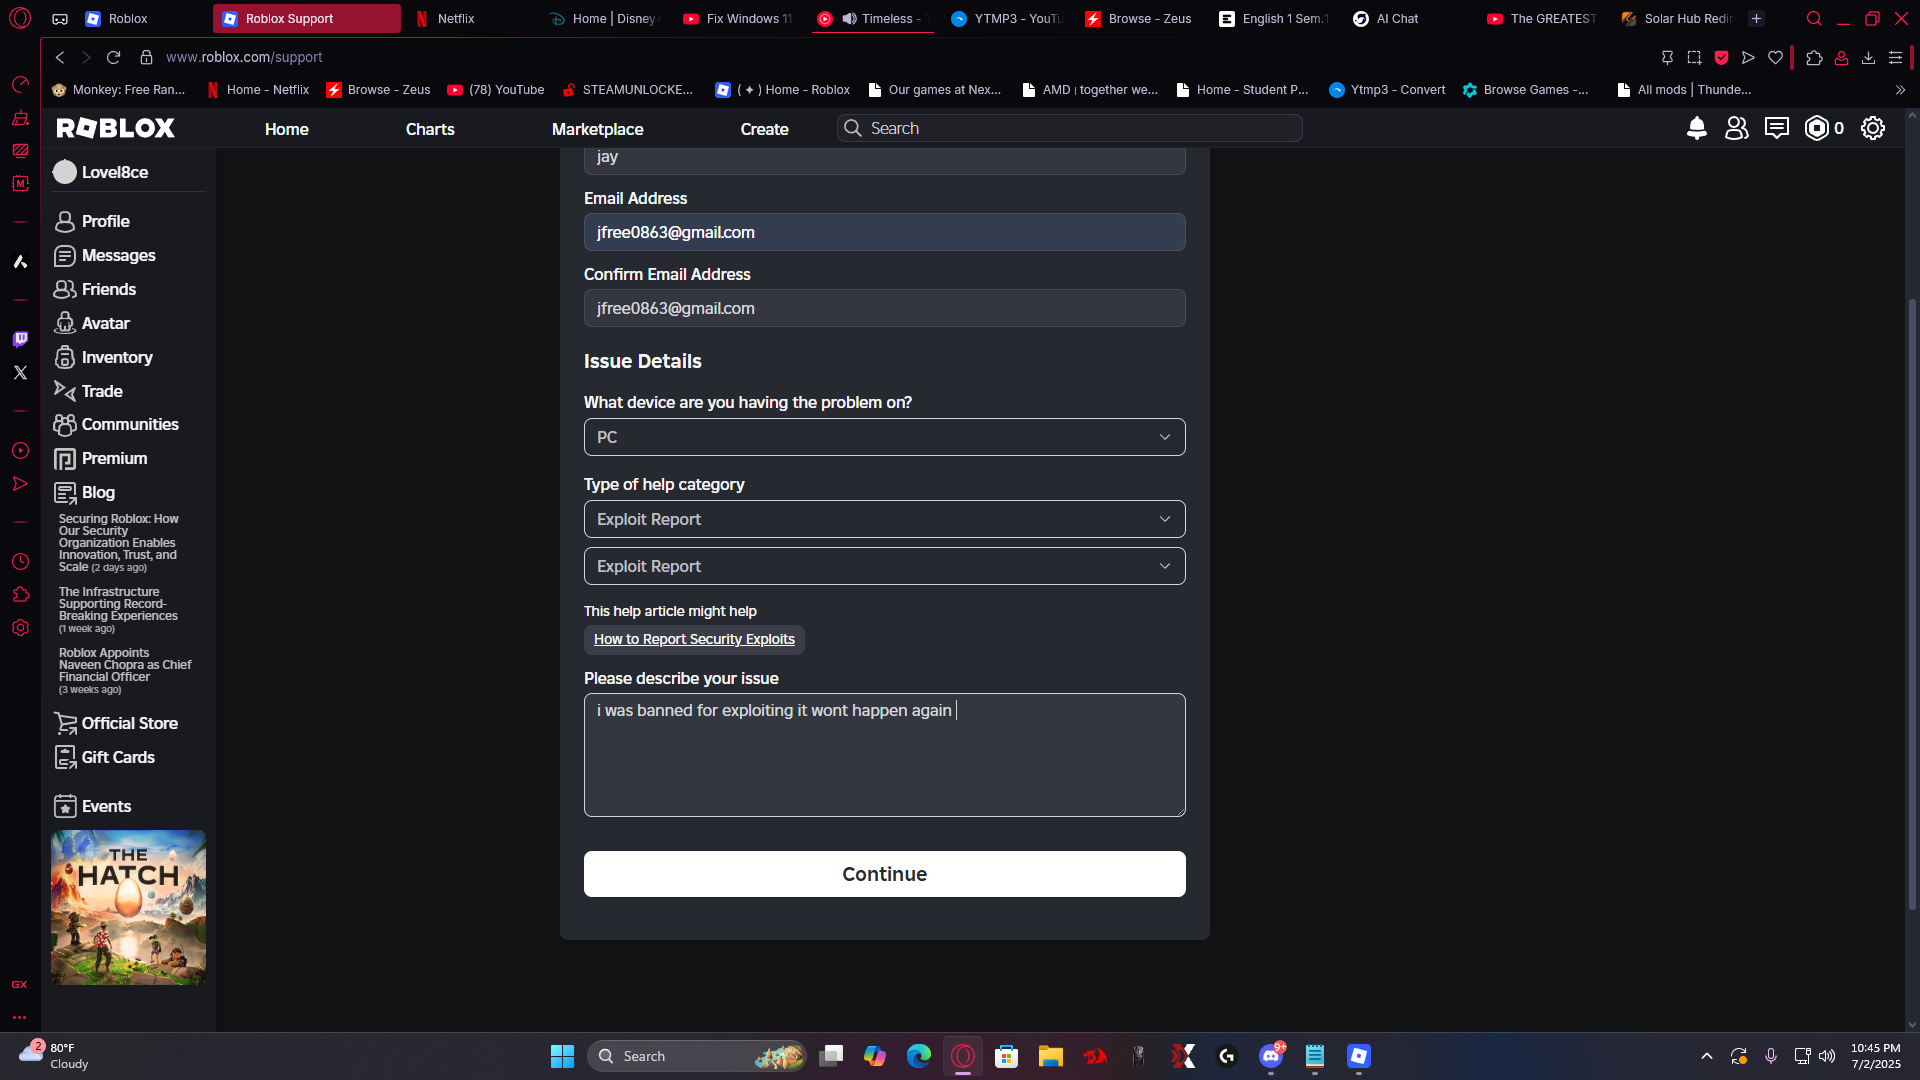Open the Securing Roblox blog post link
Viewport: 1920px width, 1080px height.
point(118,543)
